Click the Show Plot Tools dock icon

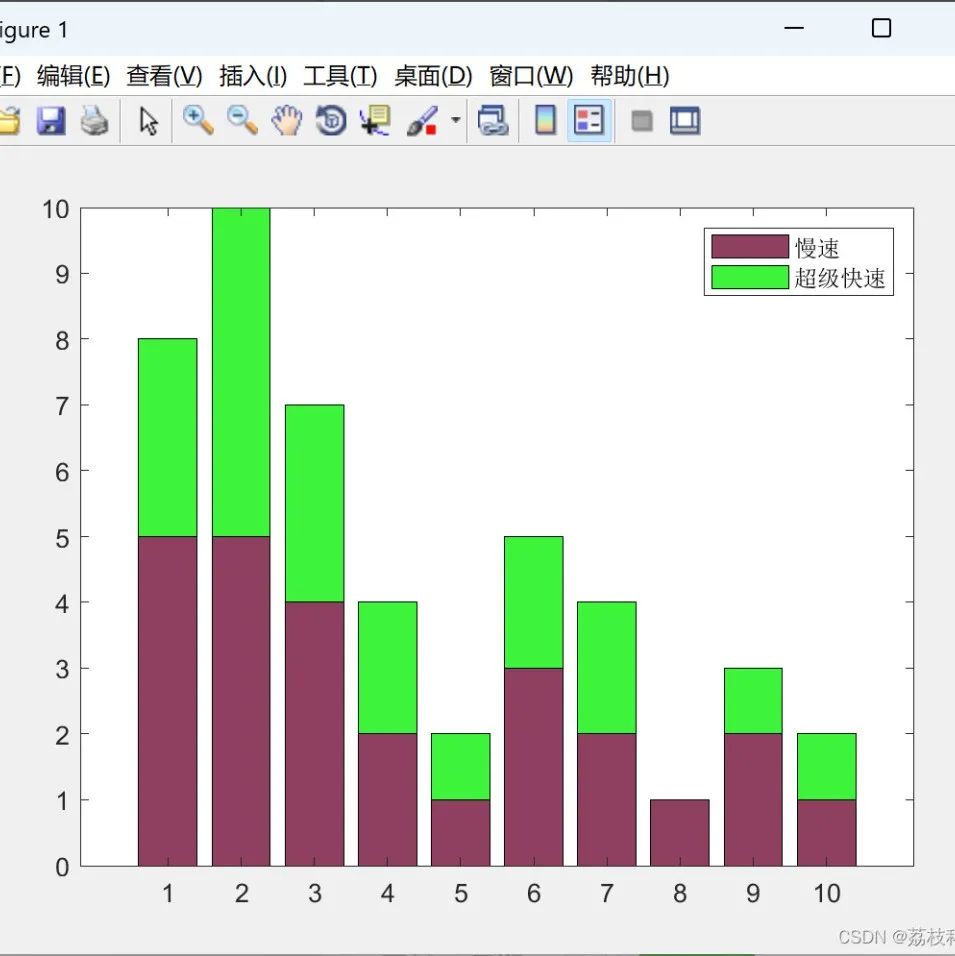(x=685, y=120)
